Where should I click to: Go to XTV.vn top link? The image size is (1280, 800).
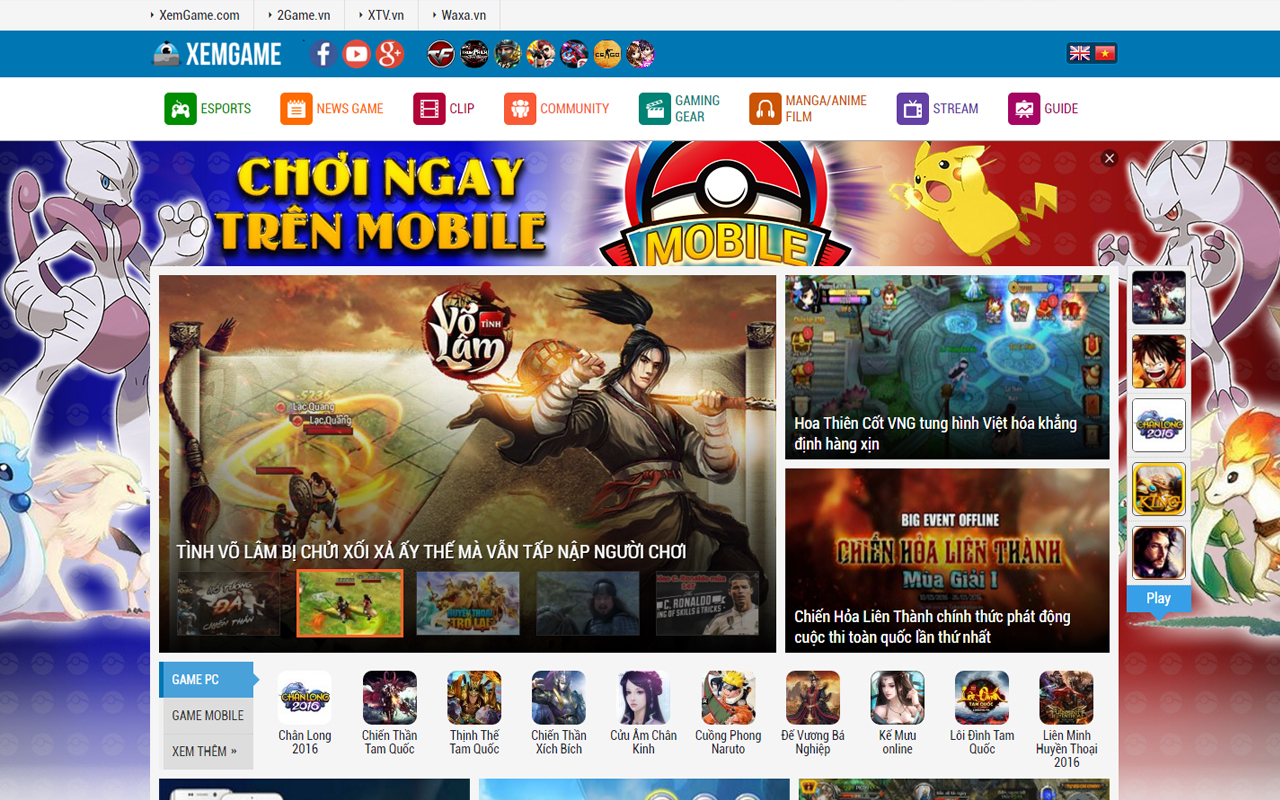click(x=385, y=15)
